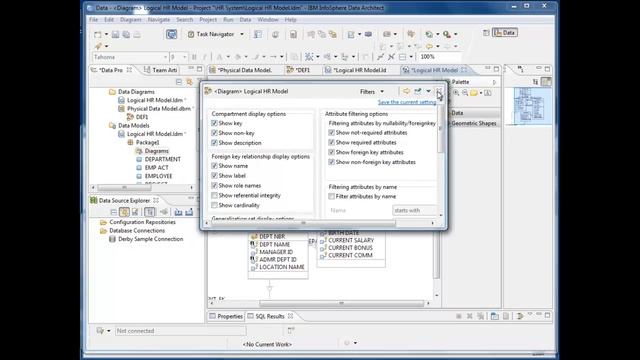Open the Window menu

268,20
